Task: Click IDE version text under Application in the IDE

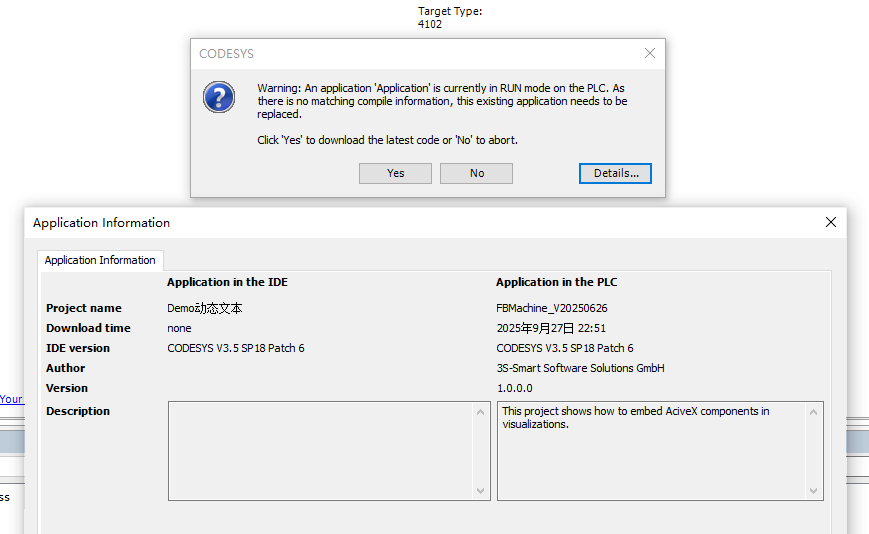Action: (236, 348)
